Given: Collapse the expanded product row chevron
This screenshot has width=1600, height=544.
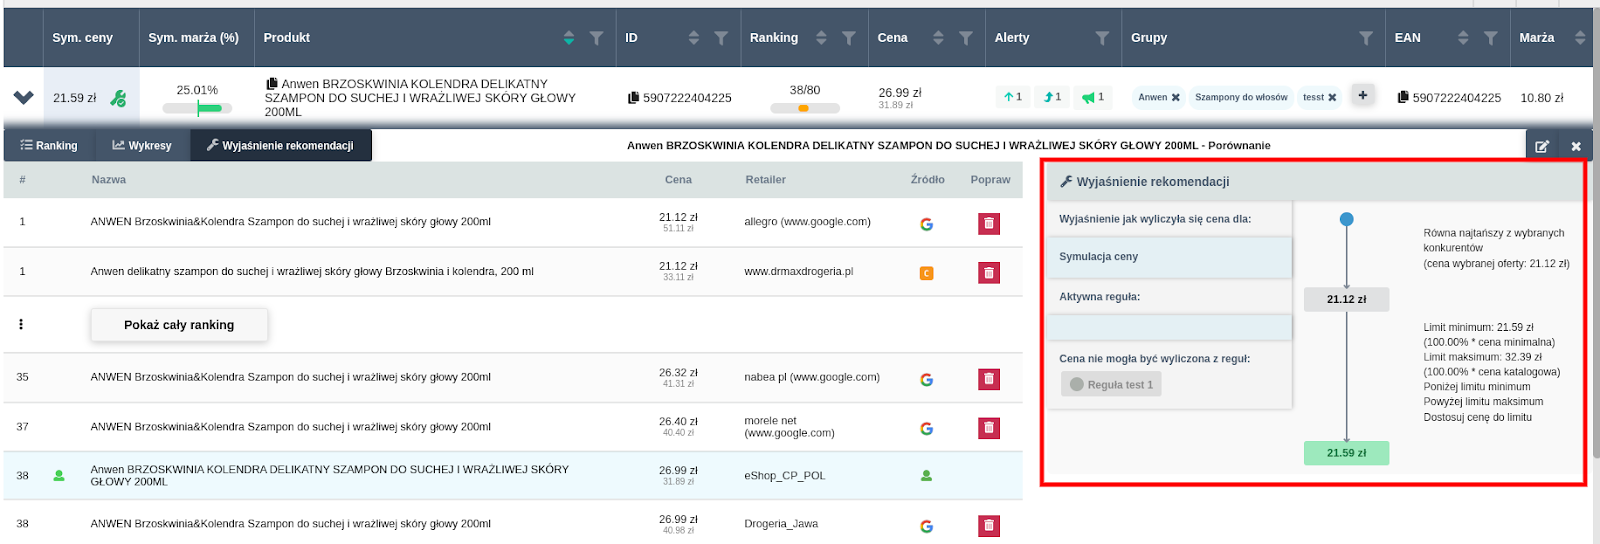Looking at the screenshot, I should tap(23, 97).
